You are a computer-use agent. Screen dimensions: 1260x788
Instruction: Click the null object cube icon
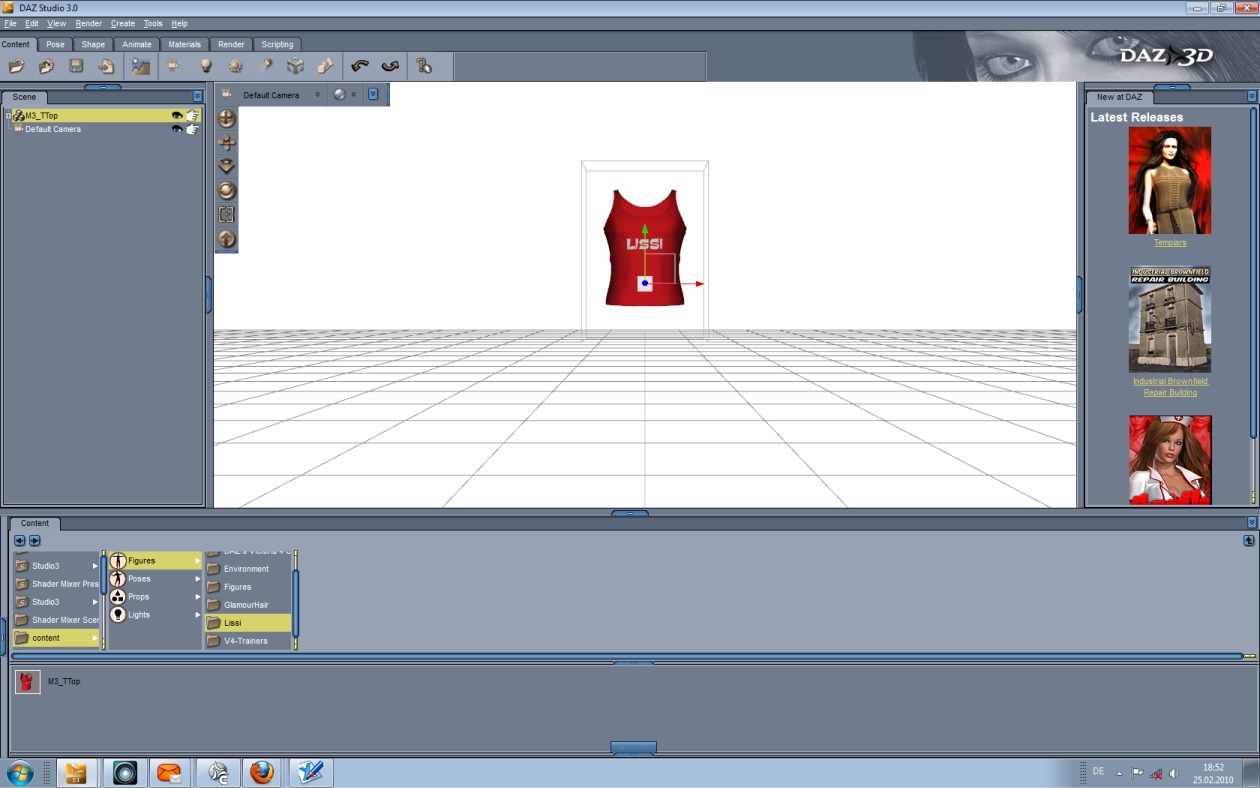click(296, 67)
